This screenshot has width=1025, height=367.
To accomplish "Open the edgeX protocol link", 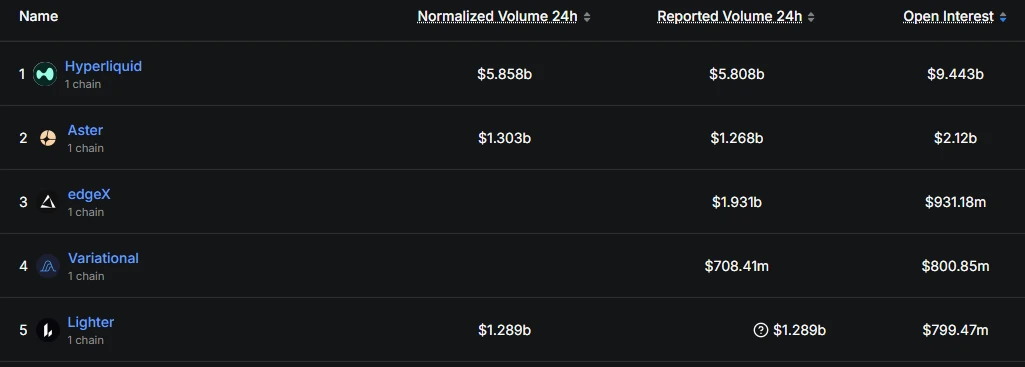I will pos(89,194).
